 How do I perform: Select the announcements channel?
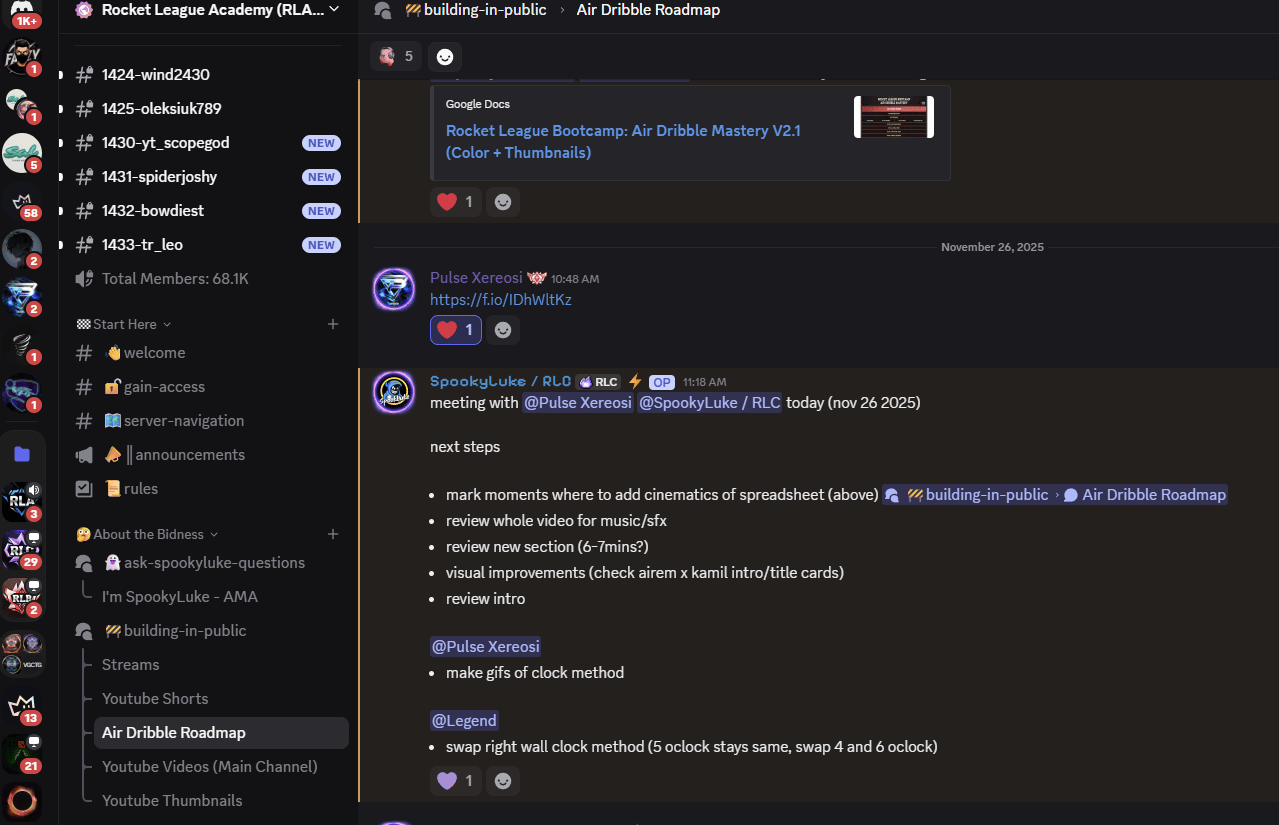click(190, 454)
